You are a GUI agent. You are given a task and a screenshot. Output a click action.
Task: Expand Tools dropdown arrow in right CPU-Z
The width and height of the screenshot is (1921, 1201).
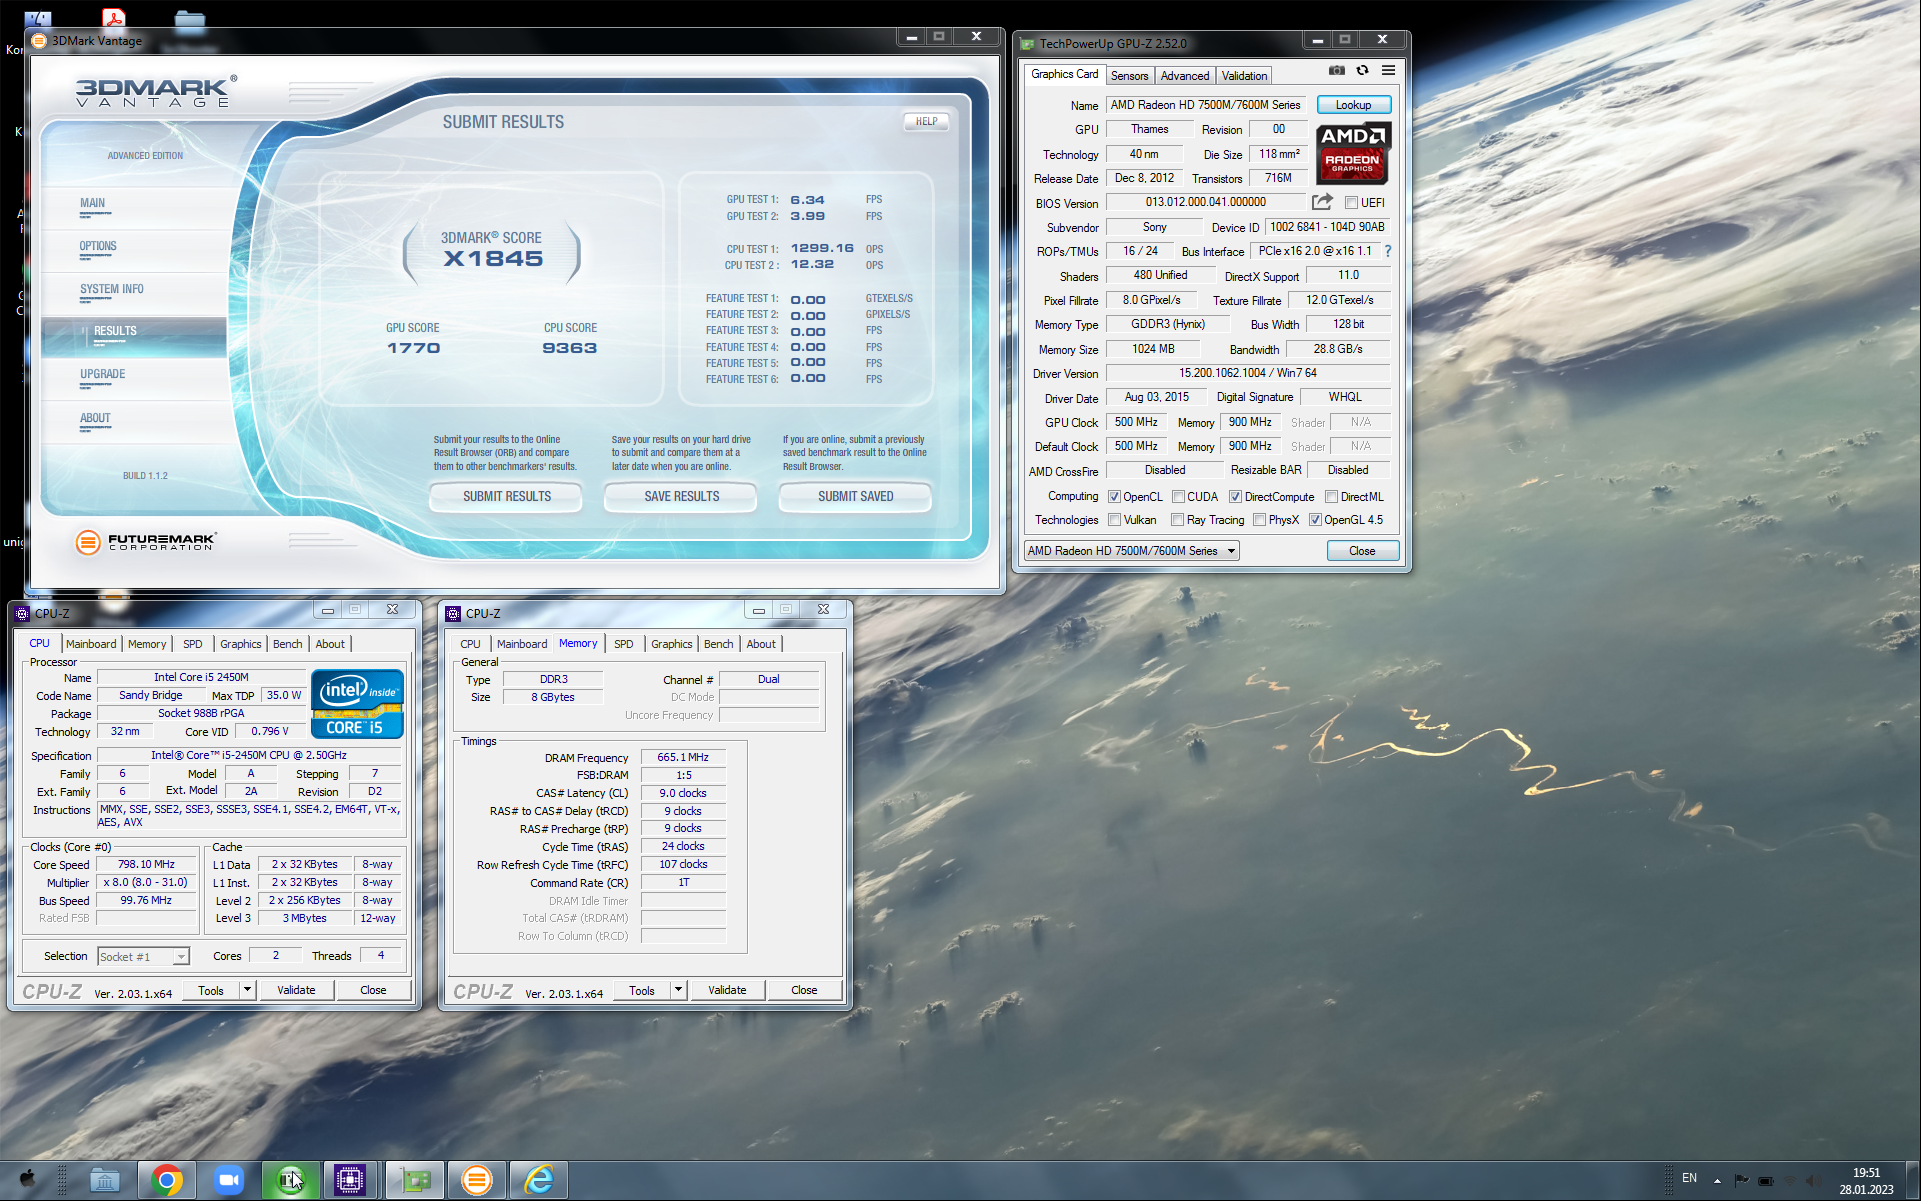point(678,990)
